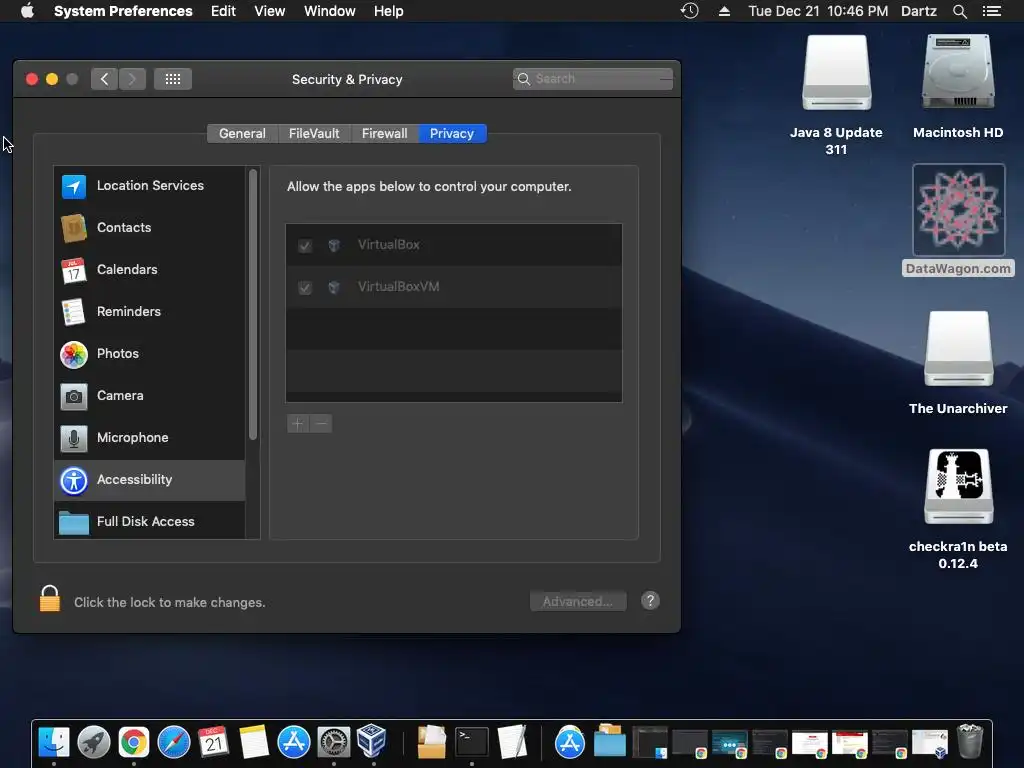This screenshot has height=768, width=1024.
Task: Open the Edit menu
Action: tap(223, 11)
